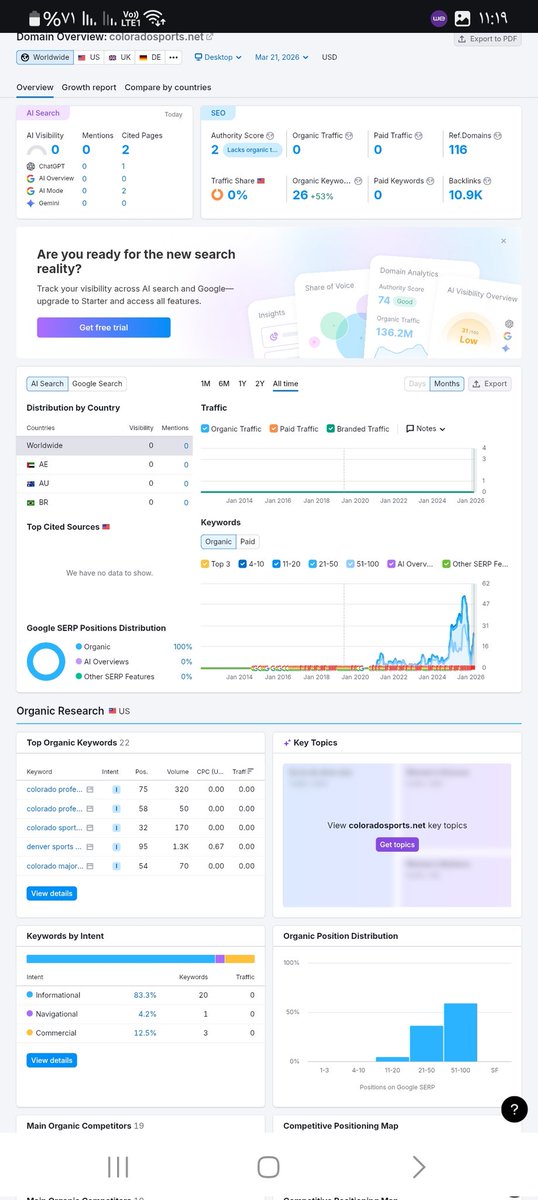Screen dimensions: 538x1200
Task: Click the Google SERP Positions donut chart
Action: click(x=45, y=661)
